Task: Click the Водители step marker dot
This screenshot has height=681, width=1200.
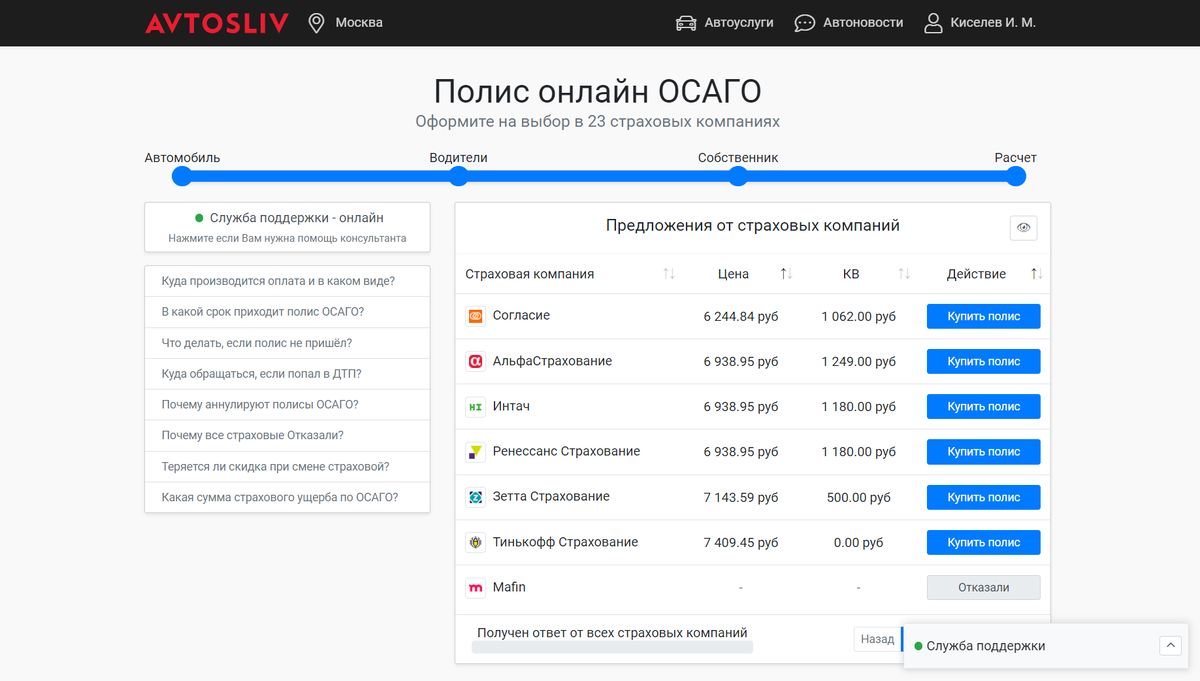Action: click(x=458, y=176)
